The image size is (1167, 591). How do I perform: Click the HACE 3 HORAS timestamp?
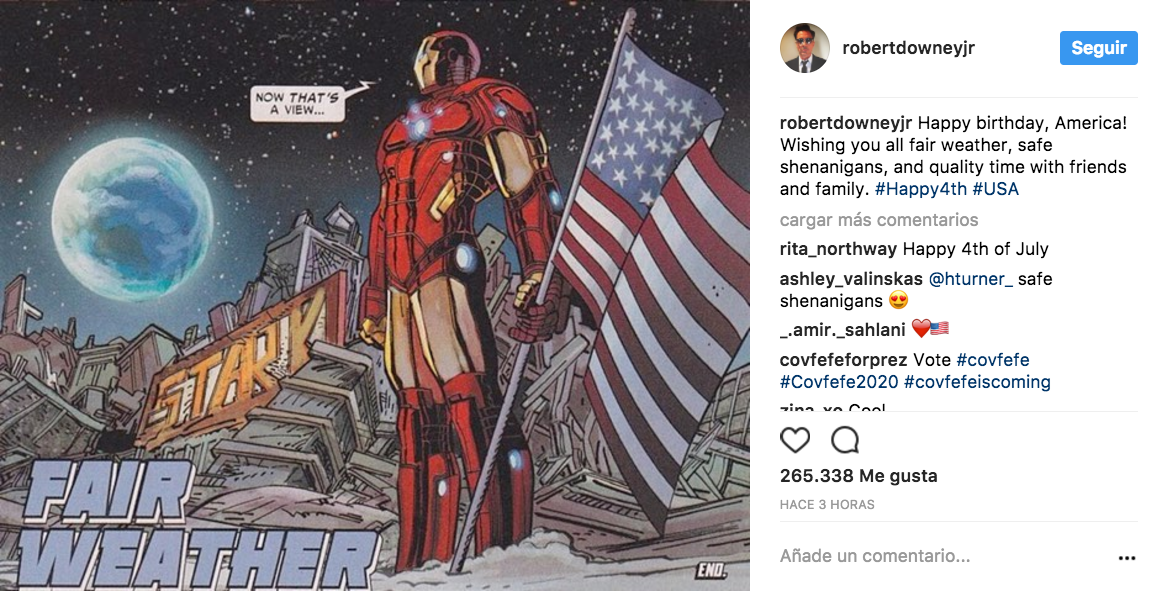tap(827, 505)
